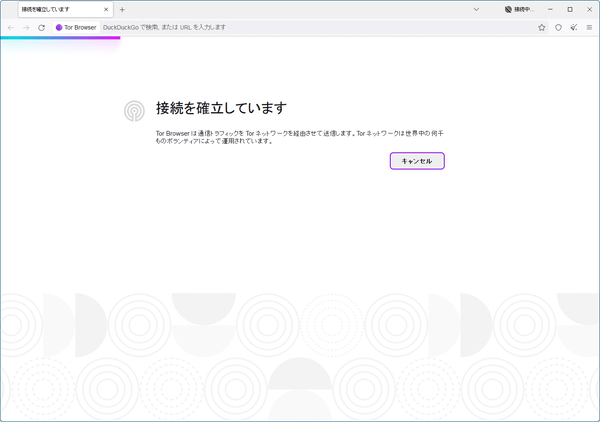This screenshot has width=600, height=422.
Task: Cancel the Tor connection with キャンセル
Action: pos(417,161)
